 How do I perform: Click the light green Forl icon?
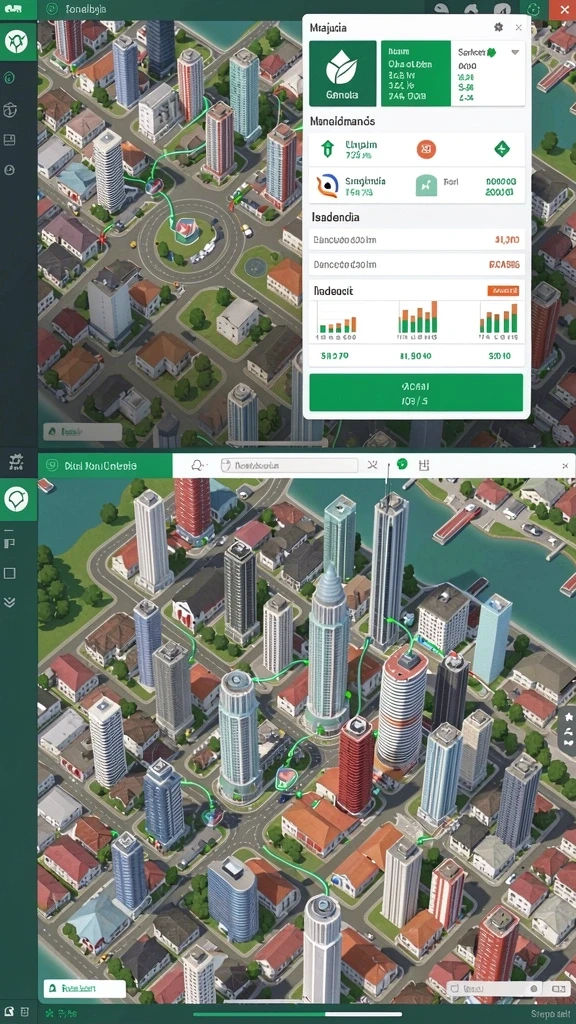tap(426, 186)
